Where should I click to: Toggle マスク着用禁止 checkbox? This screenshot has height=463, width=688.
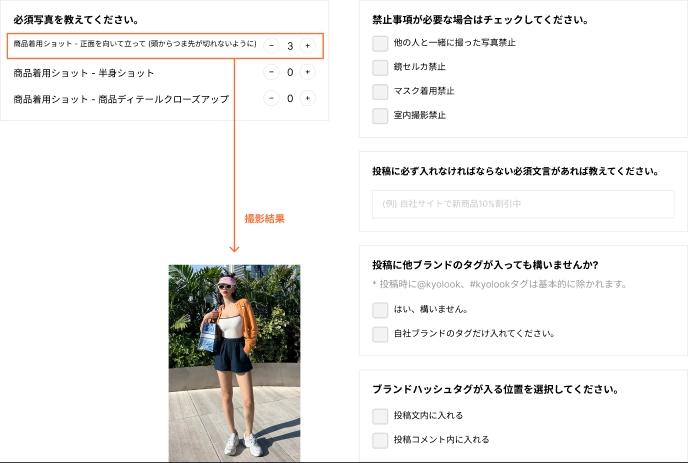(x=380, y=91)
